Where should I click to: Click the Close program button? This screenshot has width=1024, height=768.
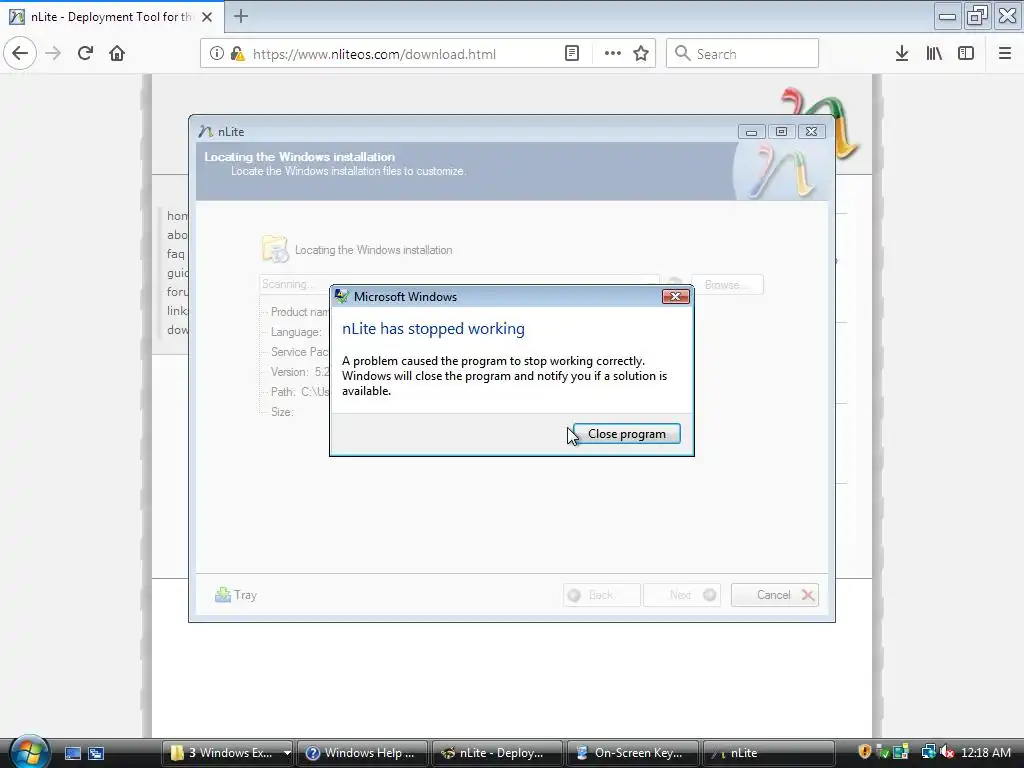626,434
